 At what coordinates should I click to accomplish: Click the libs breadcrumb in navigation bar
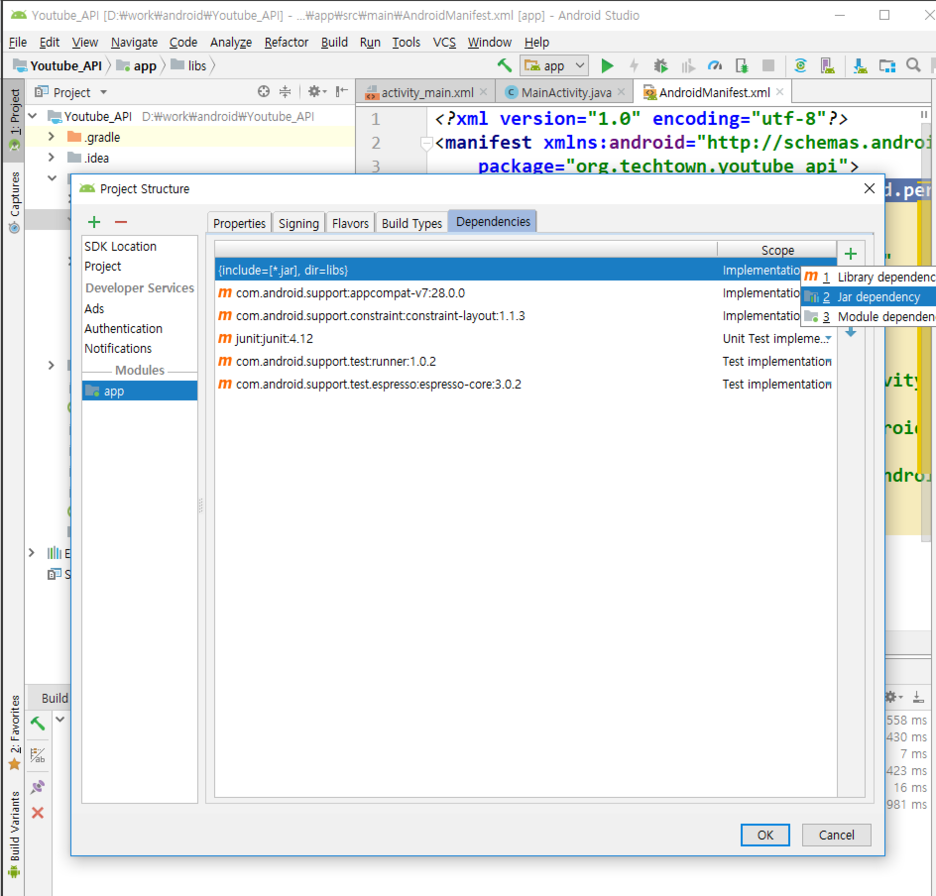pos(189,66)
